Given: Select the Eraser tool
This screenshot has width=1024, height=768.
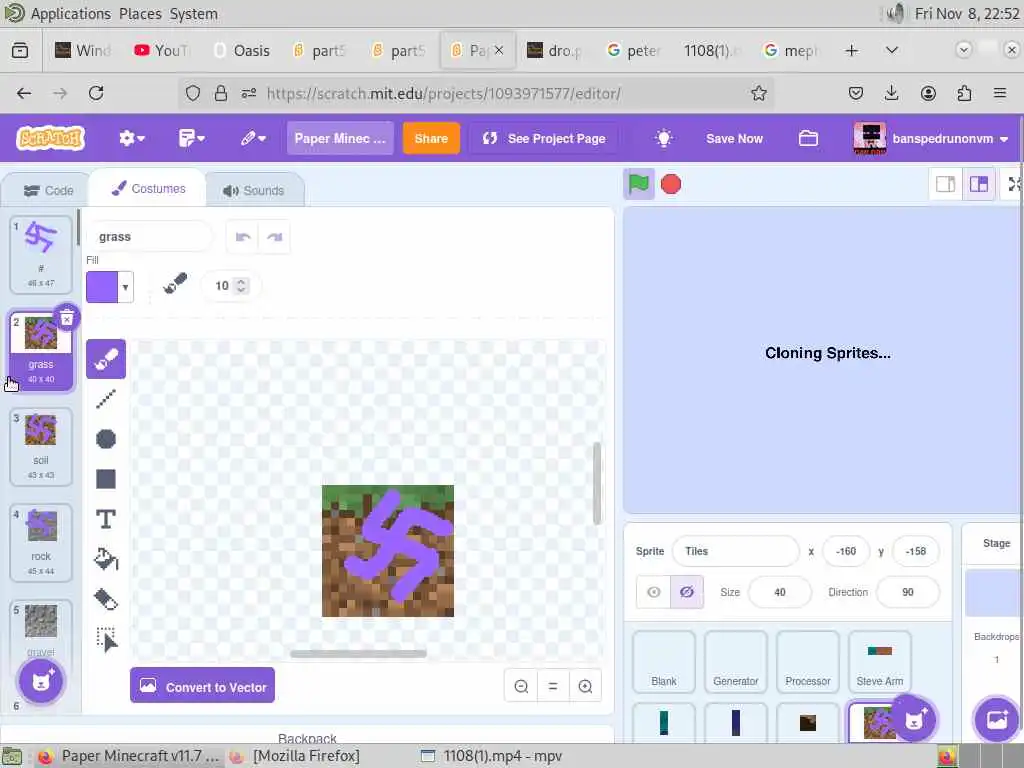Looking at the screenshot, I should [x=106, y=600].
